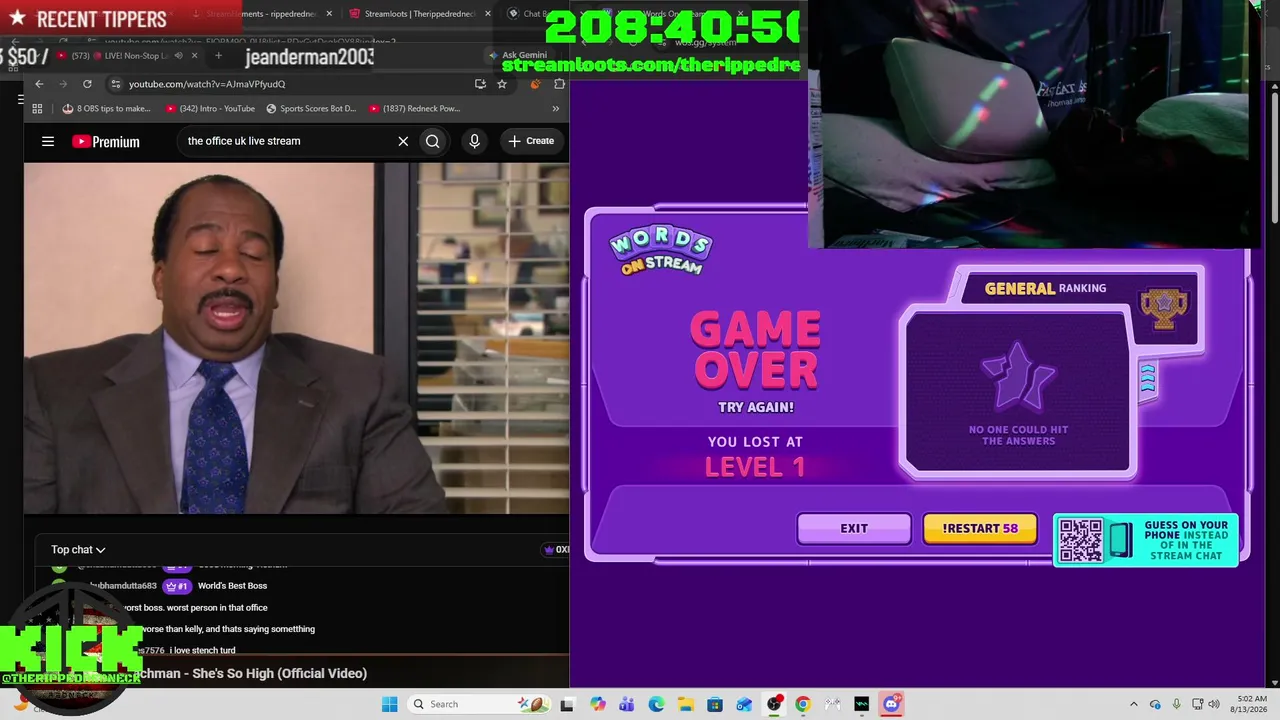Open '(1837) Redneck Pow...' bookmark
1280x720 pixels.
[414, 108]
